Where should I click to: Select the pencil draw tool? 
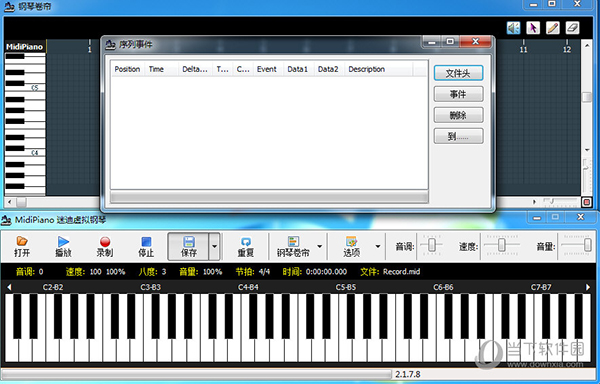tap(553, 28)
